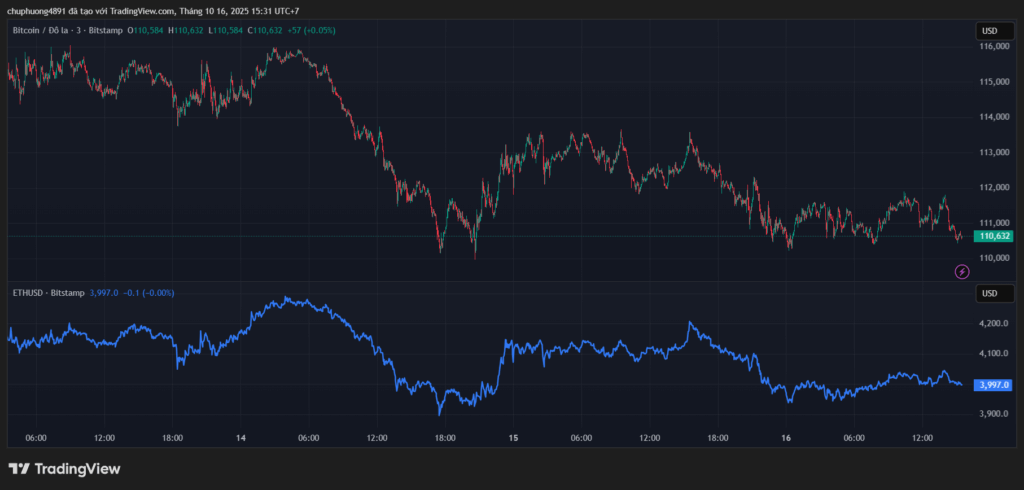Open the USD currency selector on Bitcoin pane
This screenshot has width=1024, height=490.
pos(988,32)
